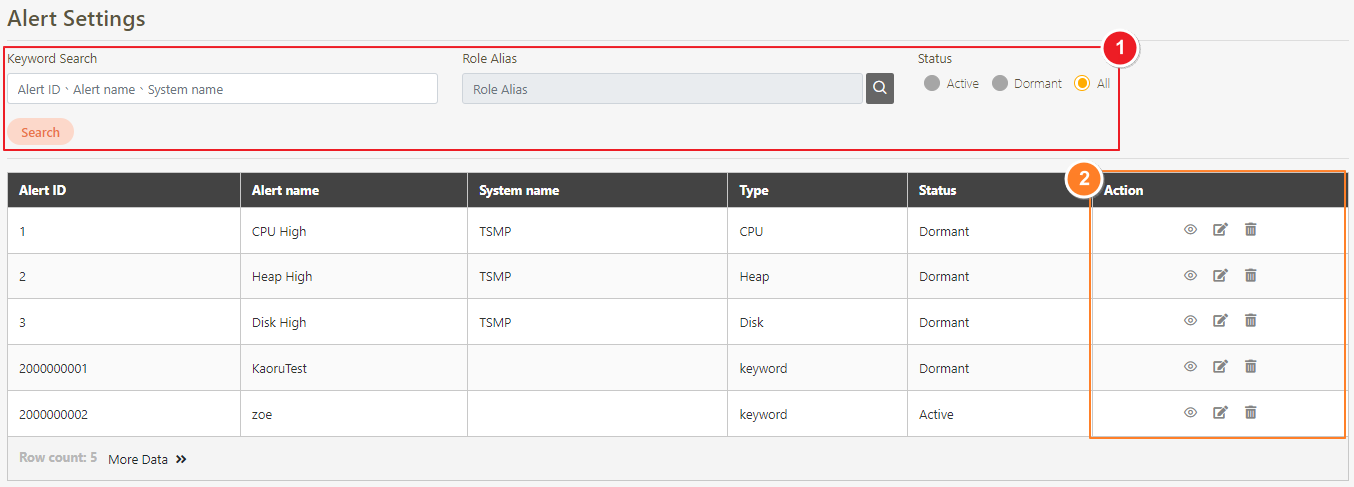Click the Alert ID column header
1354x487 pixels.
click(x=43, y=190)
